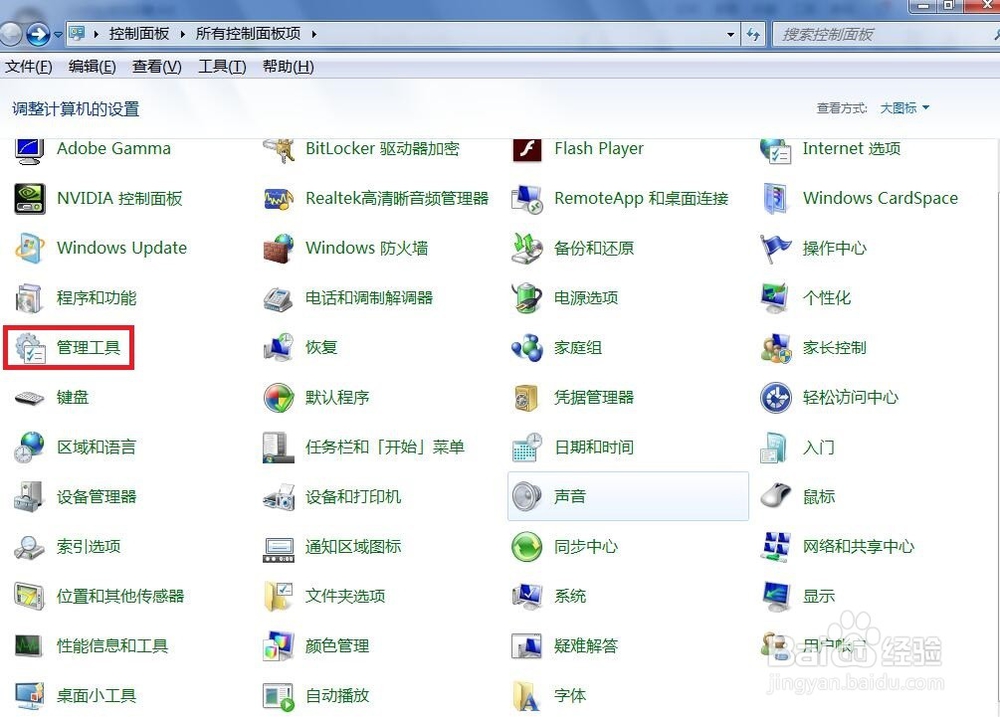Open the 区域和语言 globe icon
Screen dimensions: 1000x717
click(x=29, y=447)
